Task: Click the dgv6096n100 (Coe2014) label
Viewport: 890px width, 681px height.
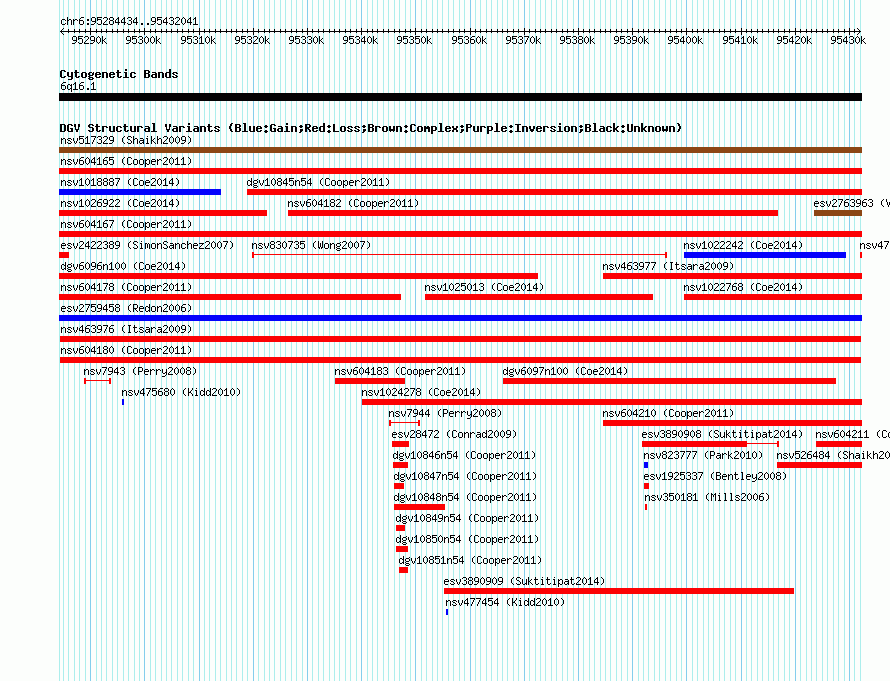Action: (x=123, y=266)
